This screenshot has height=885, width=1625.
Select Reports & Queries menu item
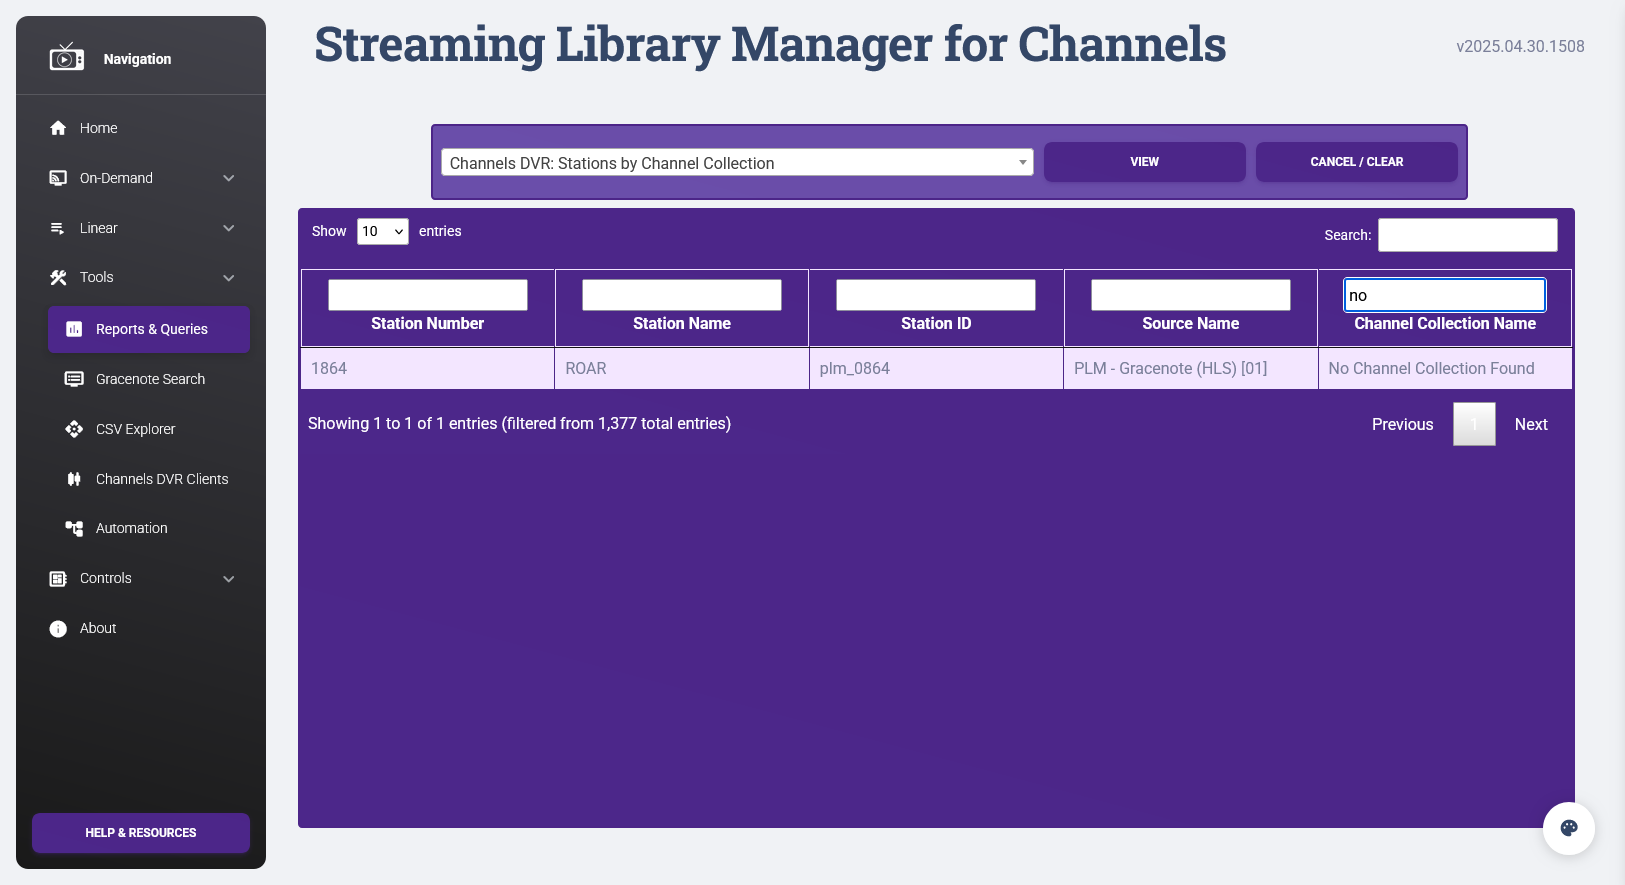pos(149,329)
